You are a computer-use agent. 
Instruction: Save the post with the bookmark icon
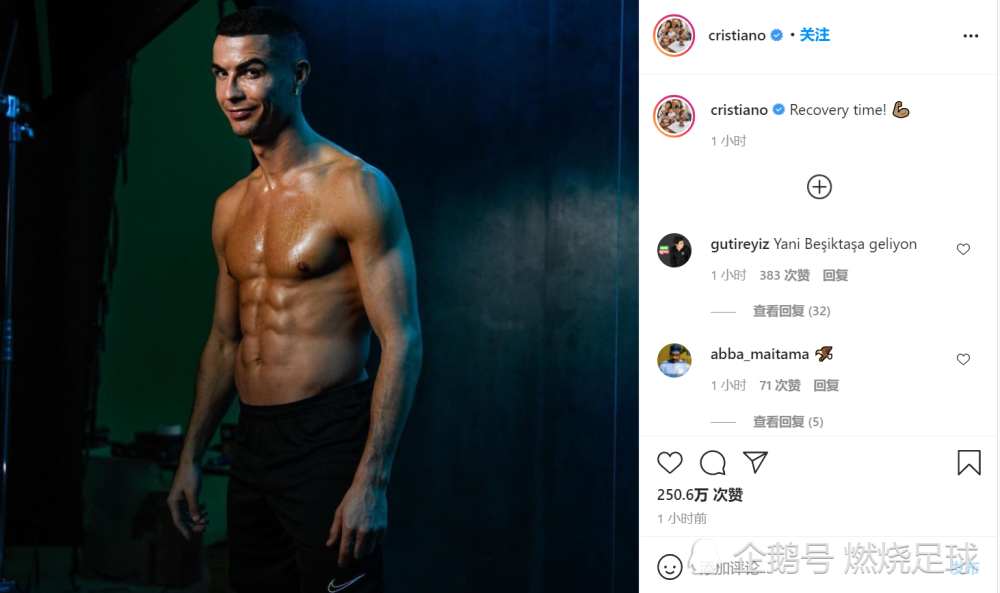pos(969,462)
